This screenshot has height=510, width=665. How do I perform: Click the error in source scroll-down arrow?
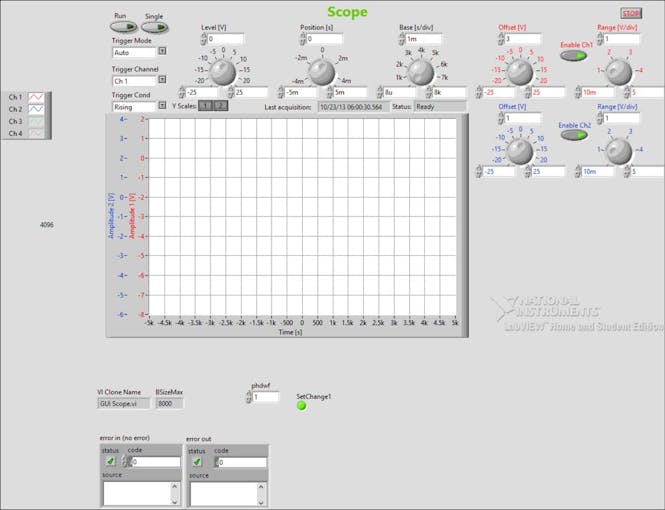coord(176,502)
